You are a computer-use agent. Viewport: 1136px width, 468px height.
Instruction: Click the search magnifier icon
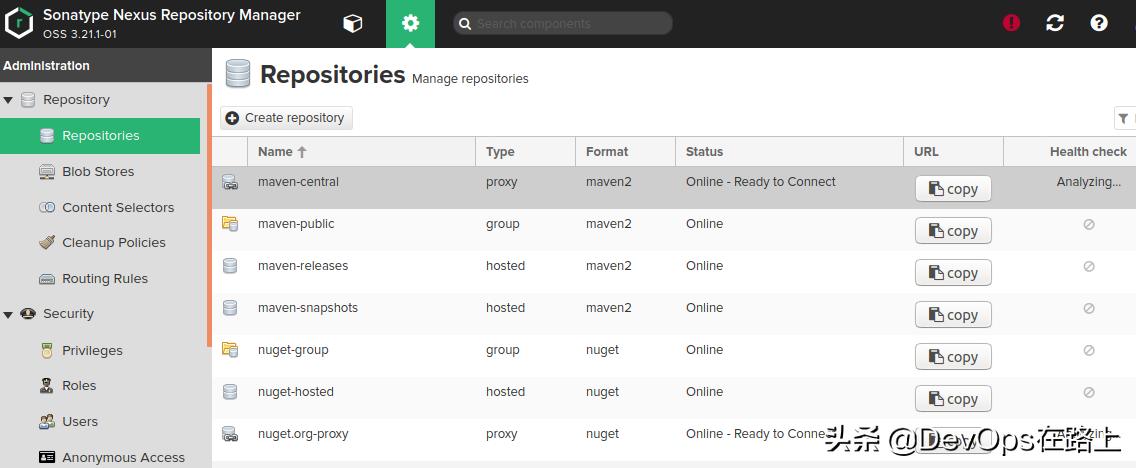[465, 24]
